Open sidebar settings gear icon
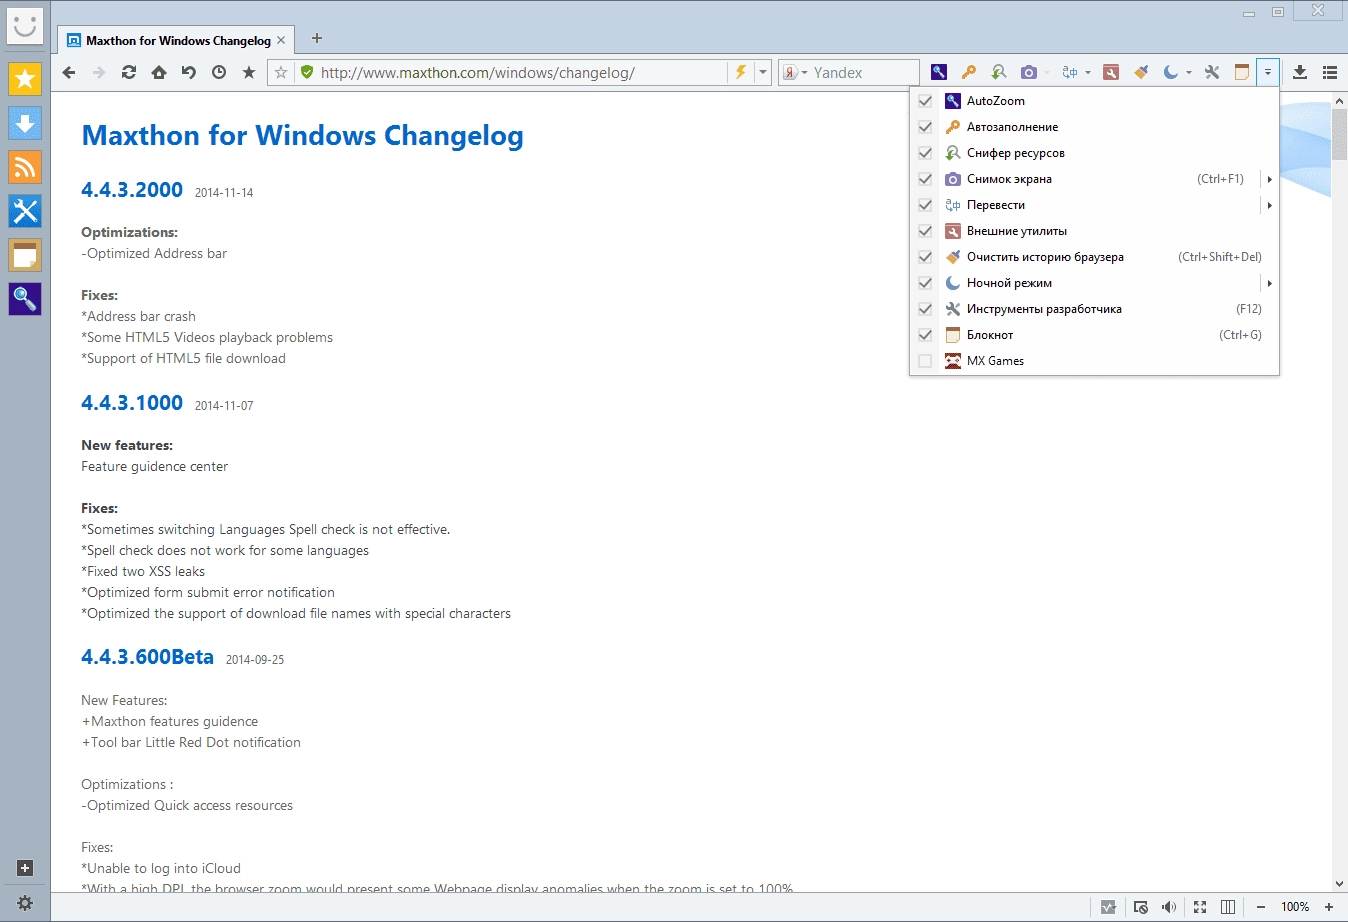This screenshot has height=922, width=1348. click(x=26, y=903)
